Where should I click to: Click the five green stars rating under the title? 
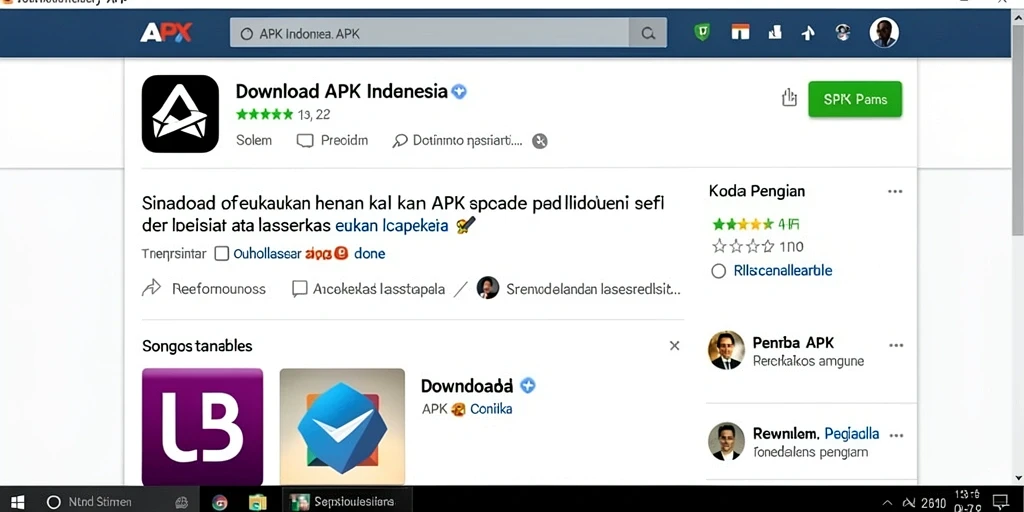click(264, 115)
